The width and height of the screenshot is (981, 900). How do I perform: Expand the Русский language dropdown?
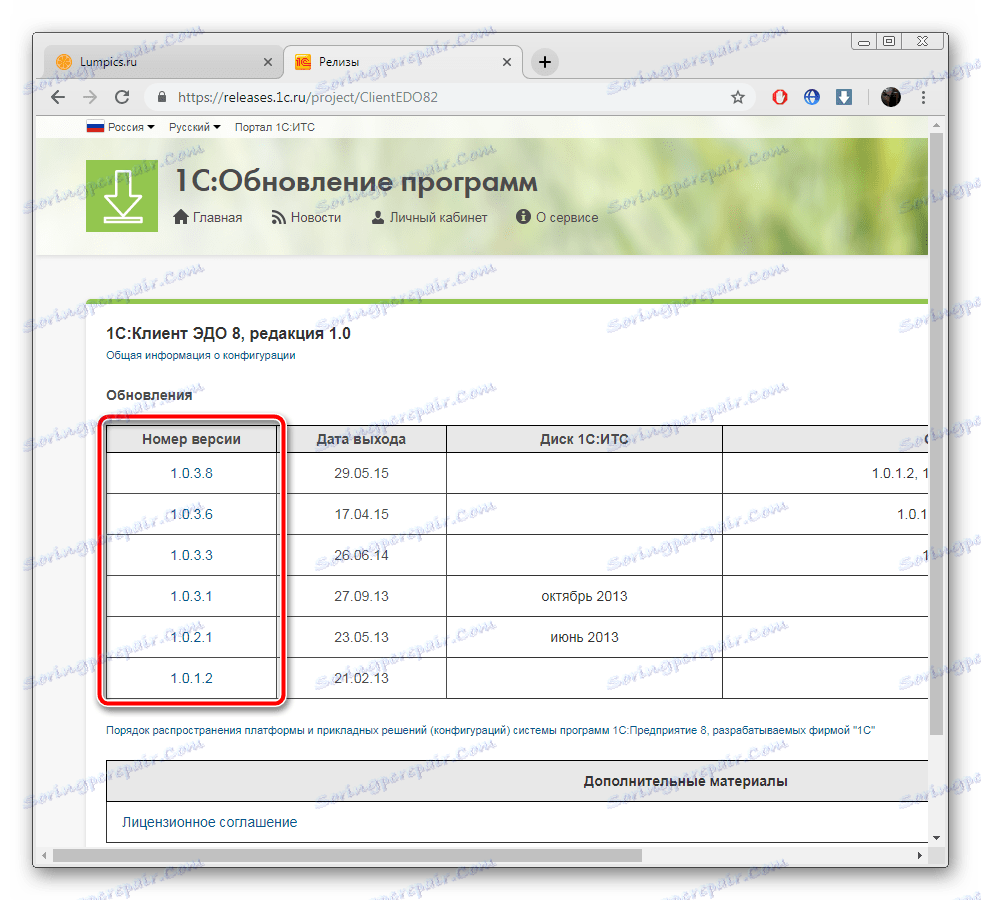click(195, 127)
